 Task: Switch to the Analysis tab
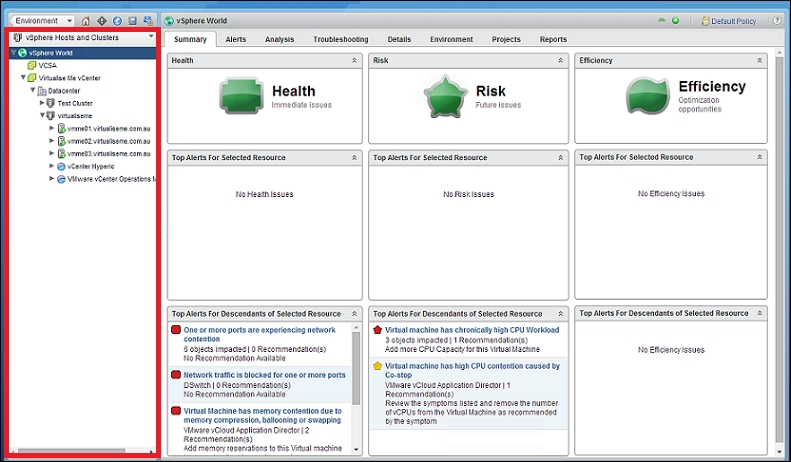[x=279, y=39]
